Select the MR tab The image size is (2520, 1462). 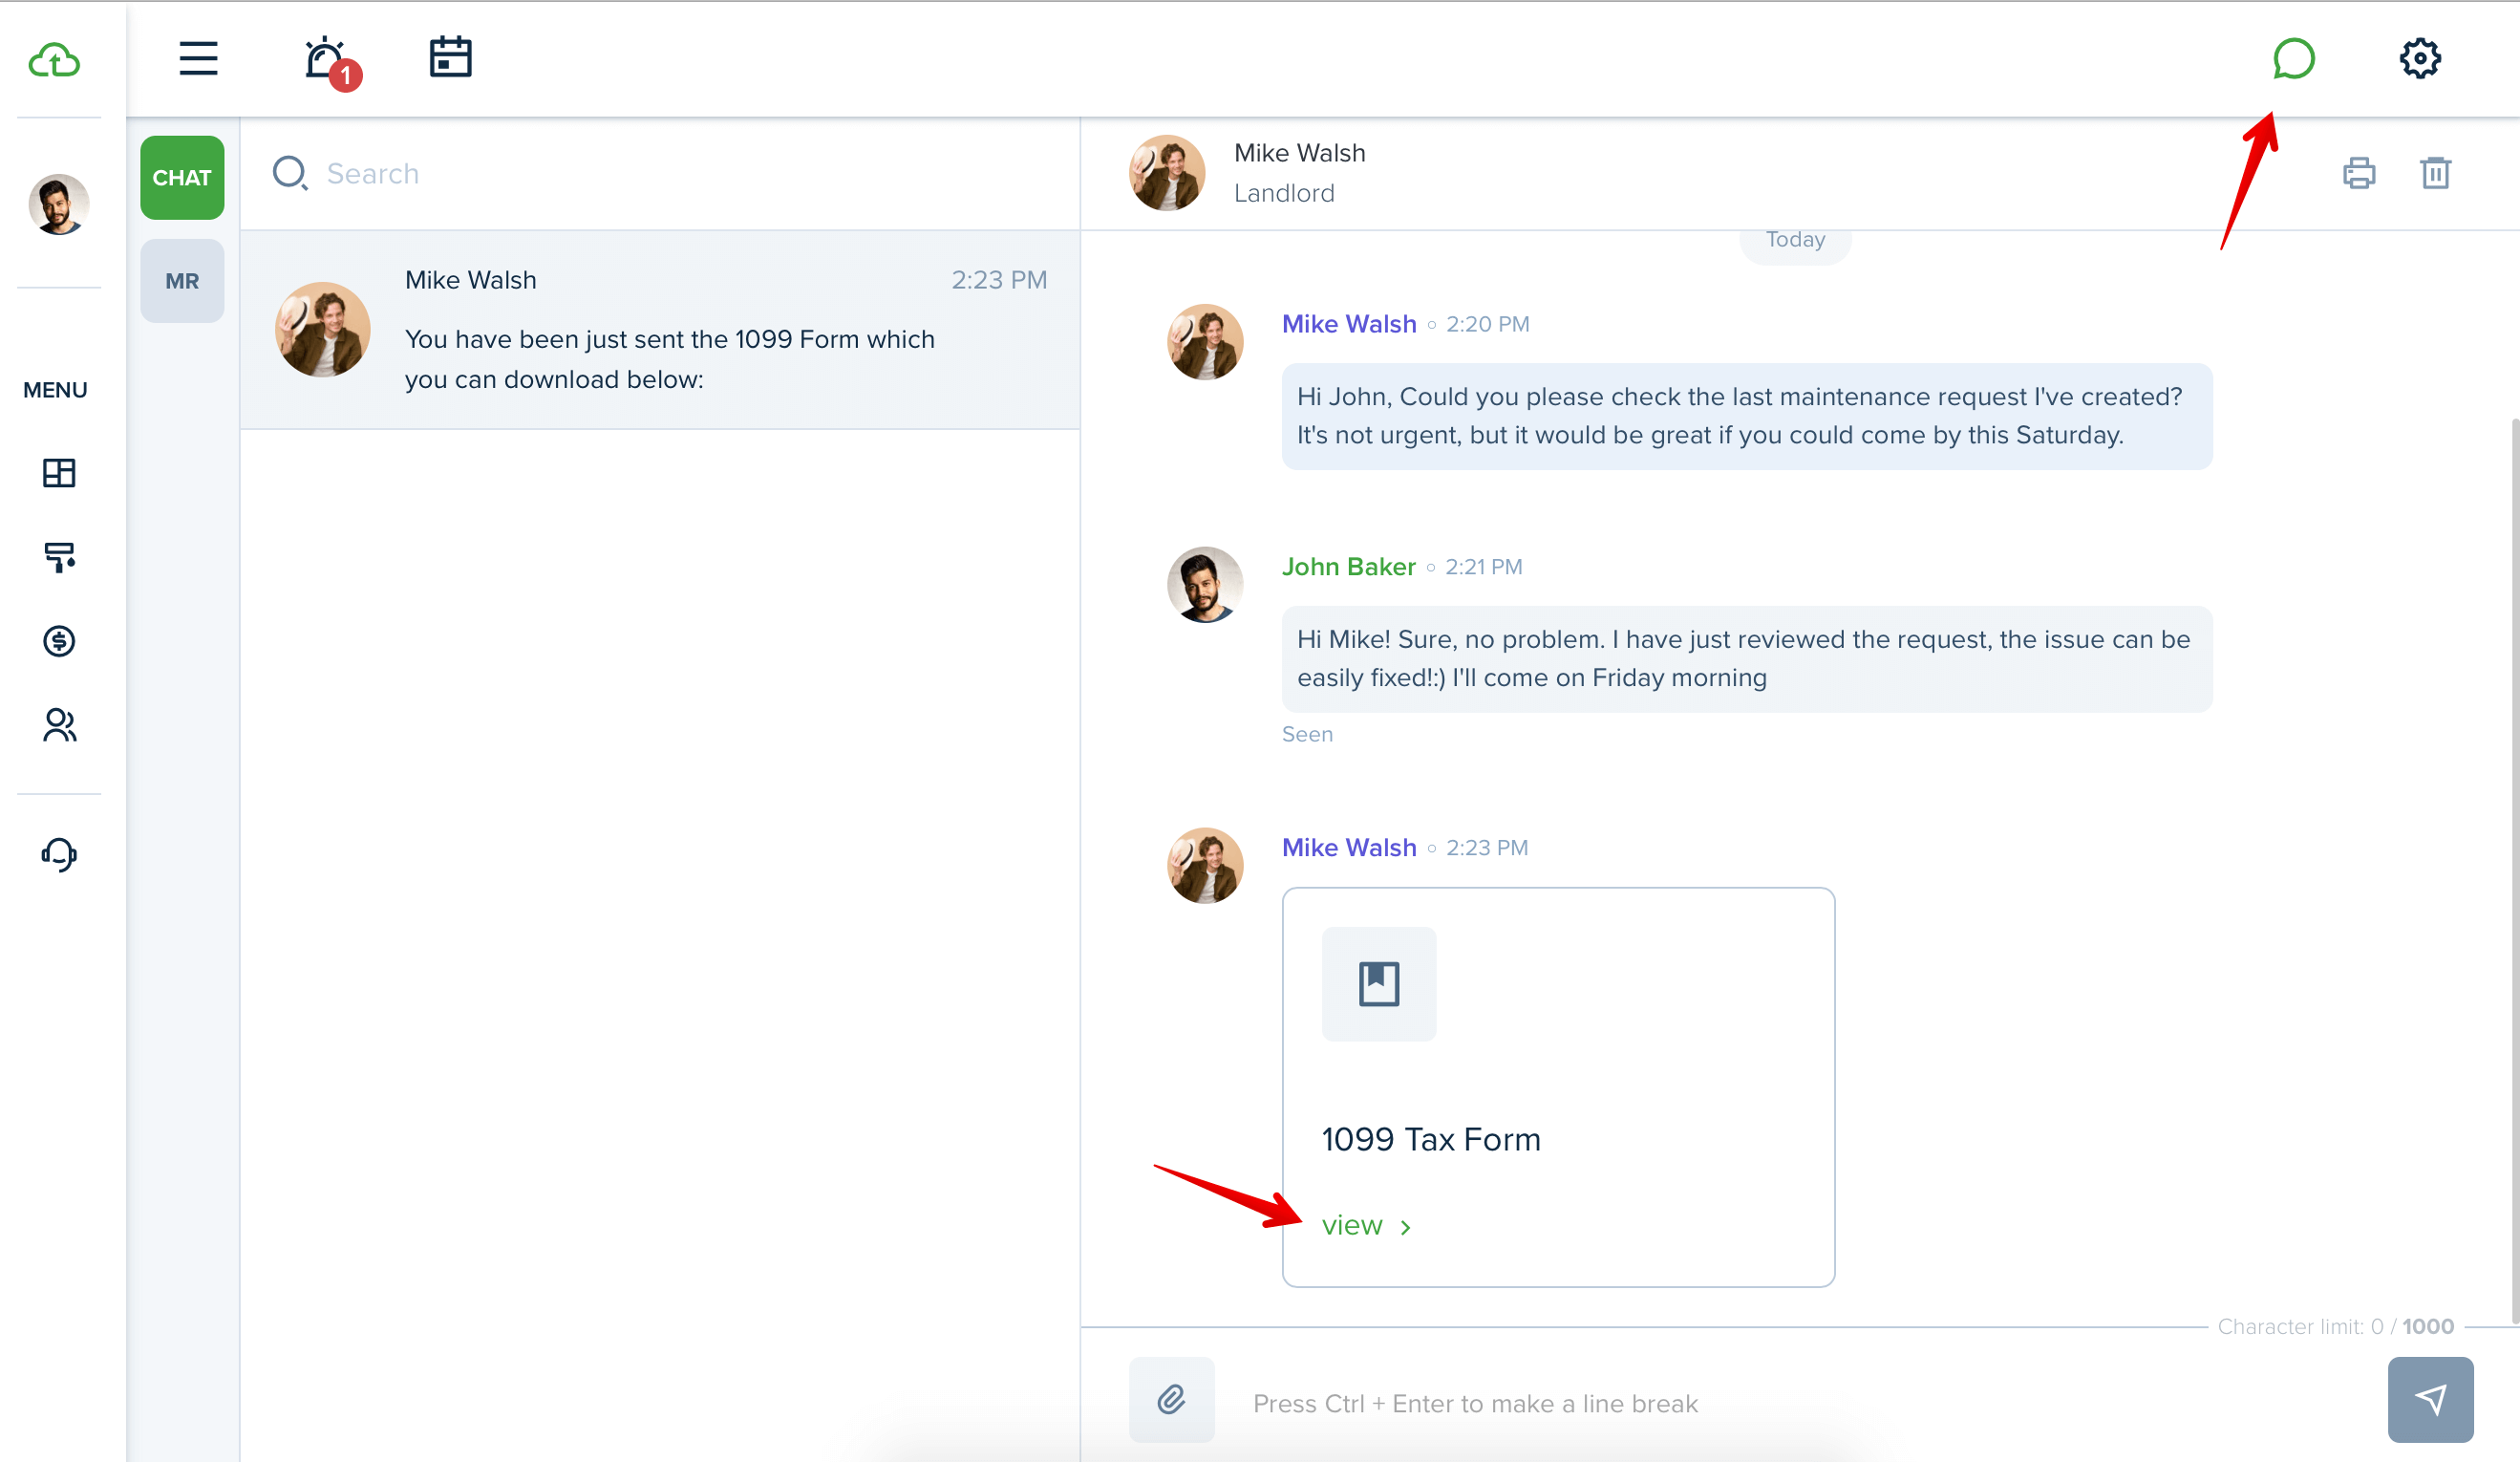(x=182, y=281)
